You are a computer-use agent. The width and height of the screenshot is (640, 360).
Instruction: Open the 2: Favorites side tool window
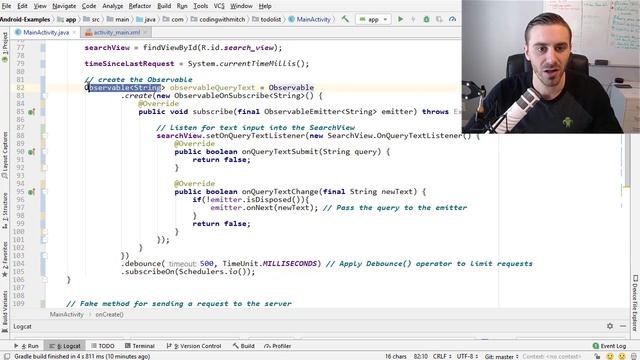coord(5,259)
